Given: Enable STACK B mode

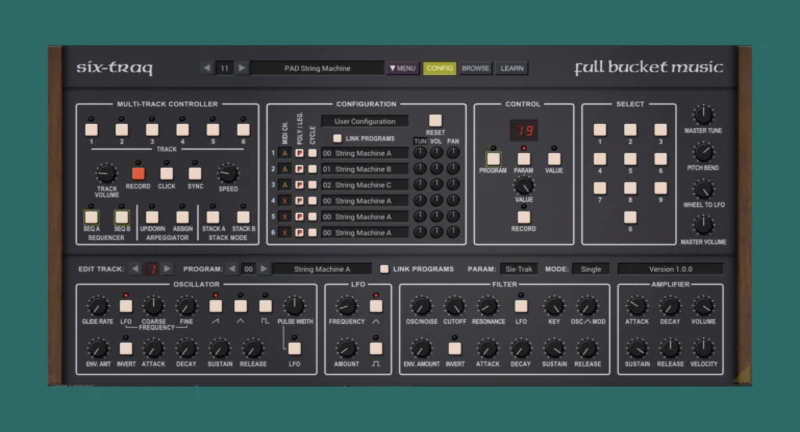Looking at the screenshot, I should [243, 217].
